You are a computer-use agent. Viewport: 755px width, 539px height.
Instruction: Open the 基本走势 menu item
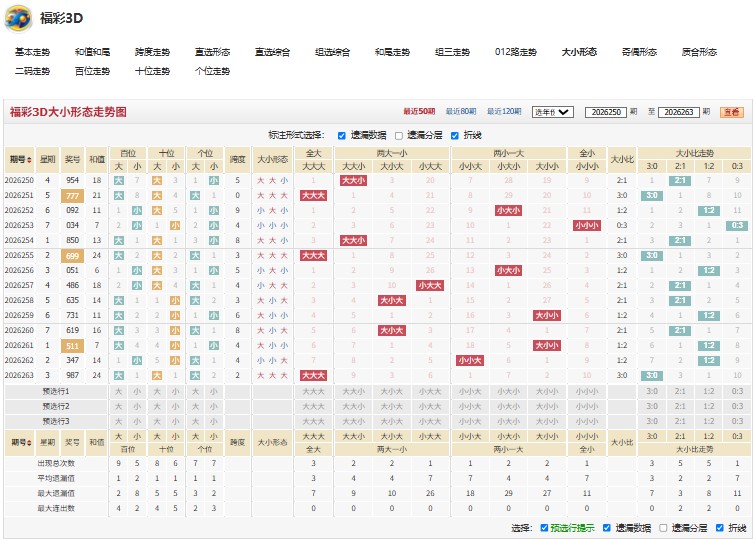[32, 52]
